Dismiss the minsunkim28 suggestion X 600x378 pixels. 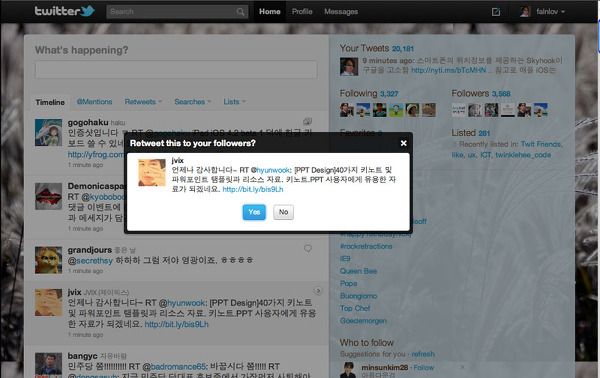(462, 367)
